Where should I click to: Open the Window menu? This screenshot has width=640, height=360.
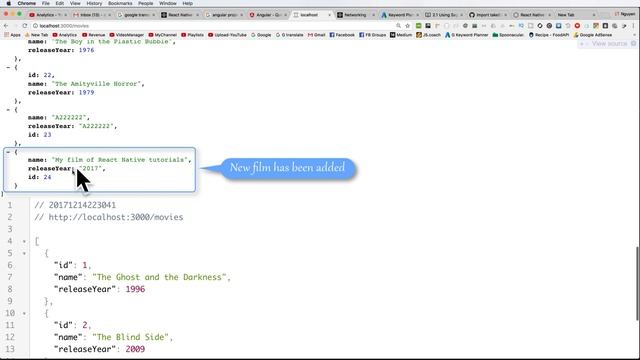[x=168, y=3]
